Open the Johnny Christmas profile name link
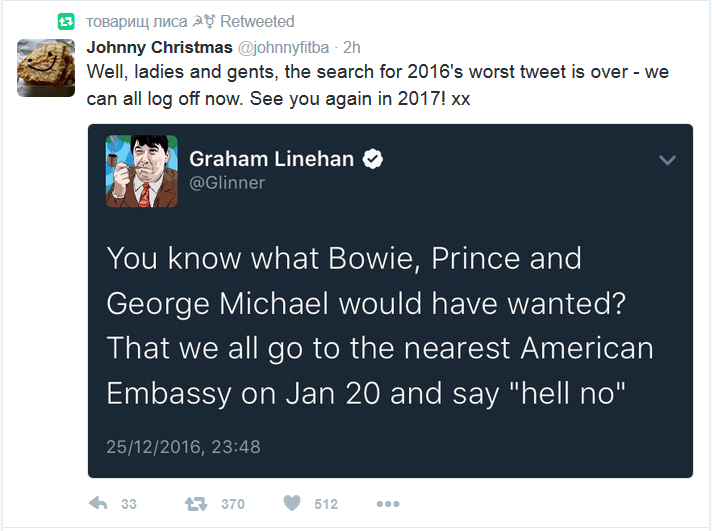 [x=159, y=47]
